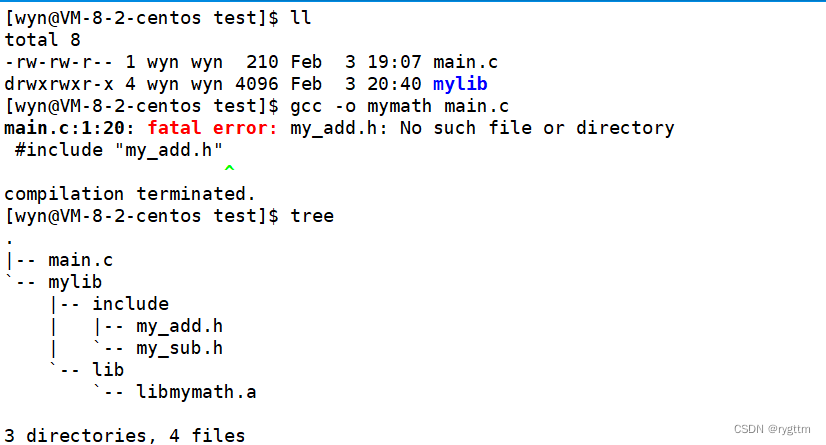Select include folder in tree listing
This screenshot has height=445, width=826.
click(x=131, y=304)
